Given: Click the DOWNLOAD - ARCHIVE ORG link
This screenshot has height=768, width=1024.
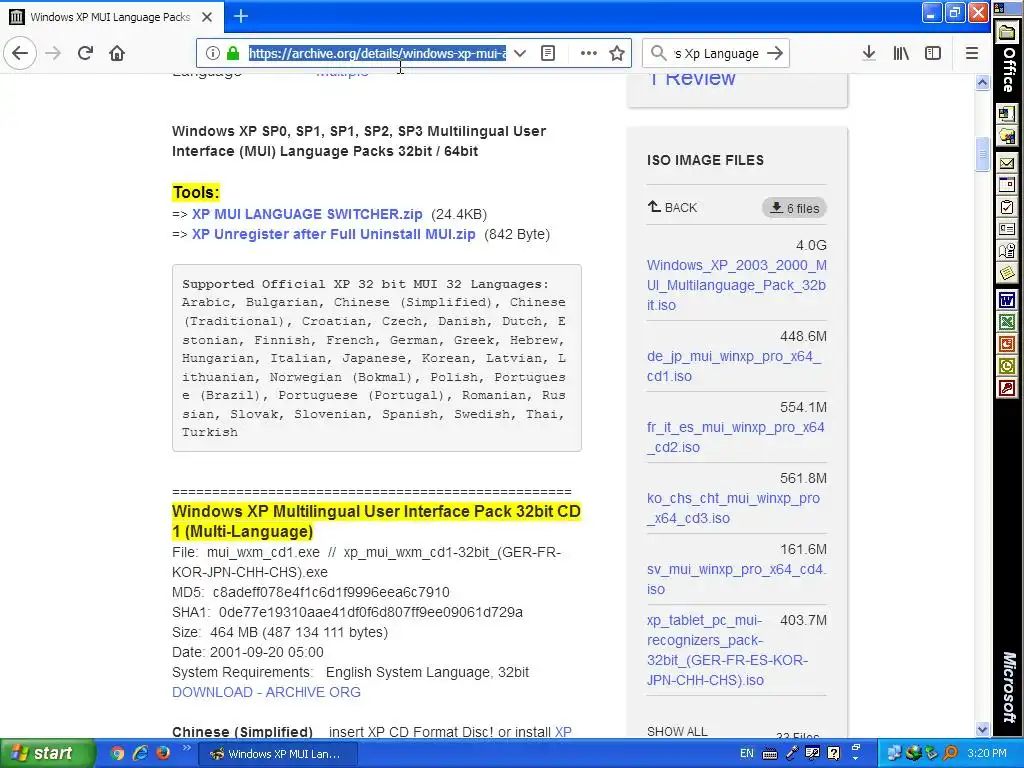Looking at the screenshot, I should point(266,692).
